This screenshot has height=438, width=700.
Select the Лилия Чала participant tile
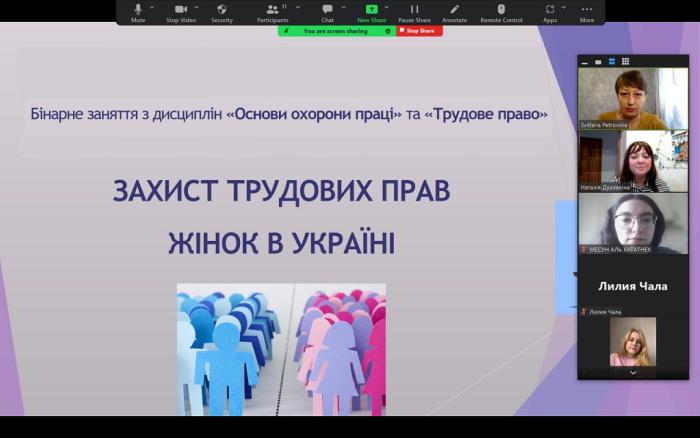click(633, 286)
